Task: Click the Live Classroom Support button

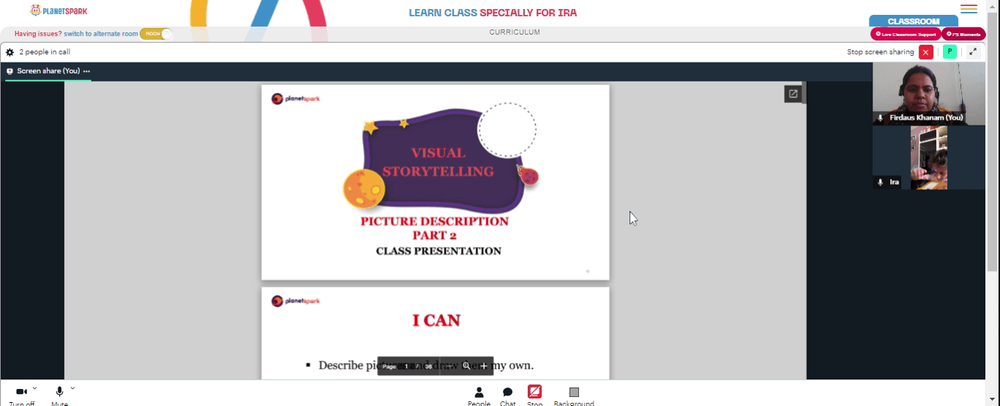Action: tap(906, 34)
